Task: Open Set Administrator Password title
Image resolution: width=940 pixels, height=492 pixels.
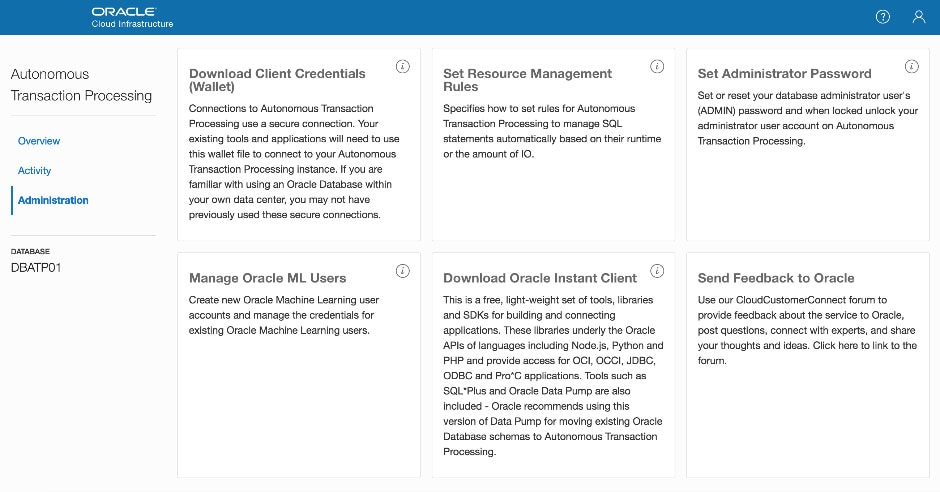Action: [784, 74]
